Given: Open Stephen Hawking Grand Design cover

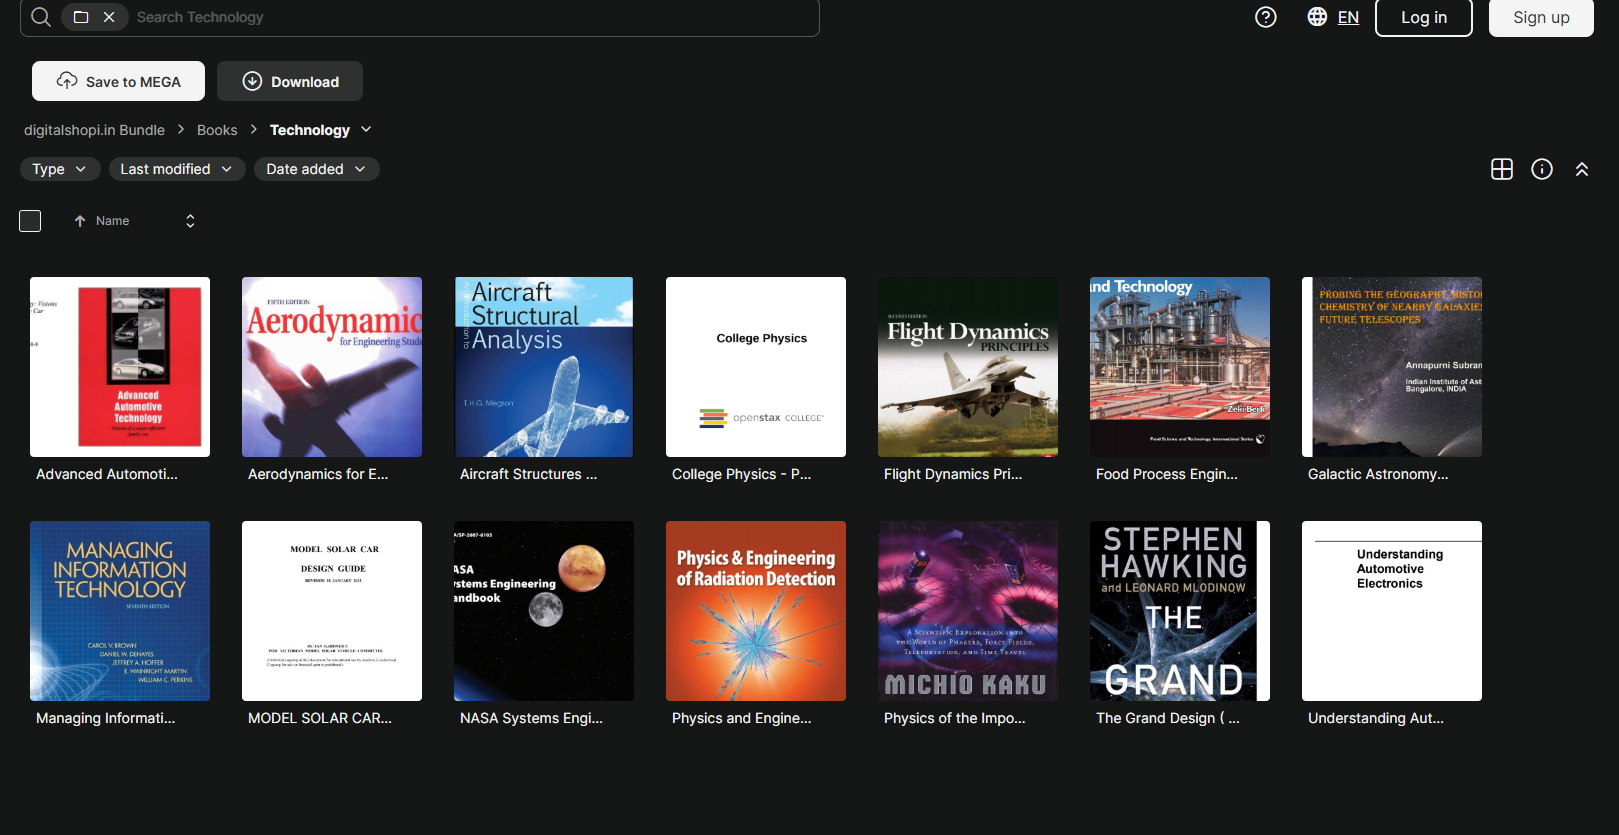Looking at the screenshot, I should coord(1180,611).
